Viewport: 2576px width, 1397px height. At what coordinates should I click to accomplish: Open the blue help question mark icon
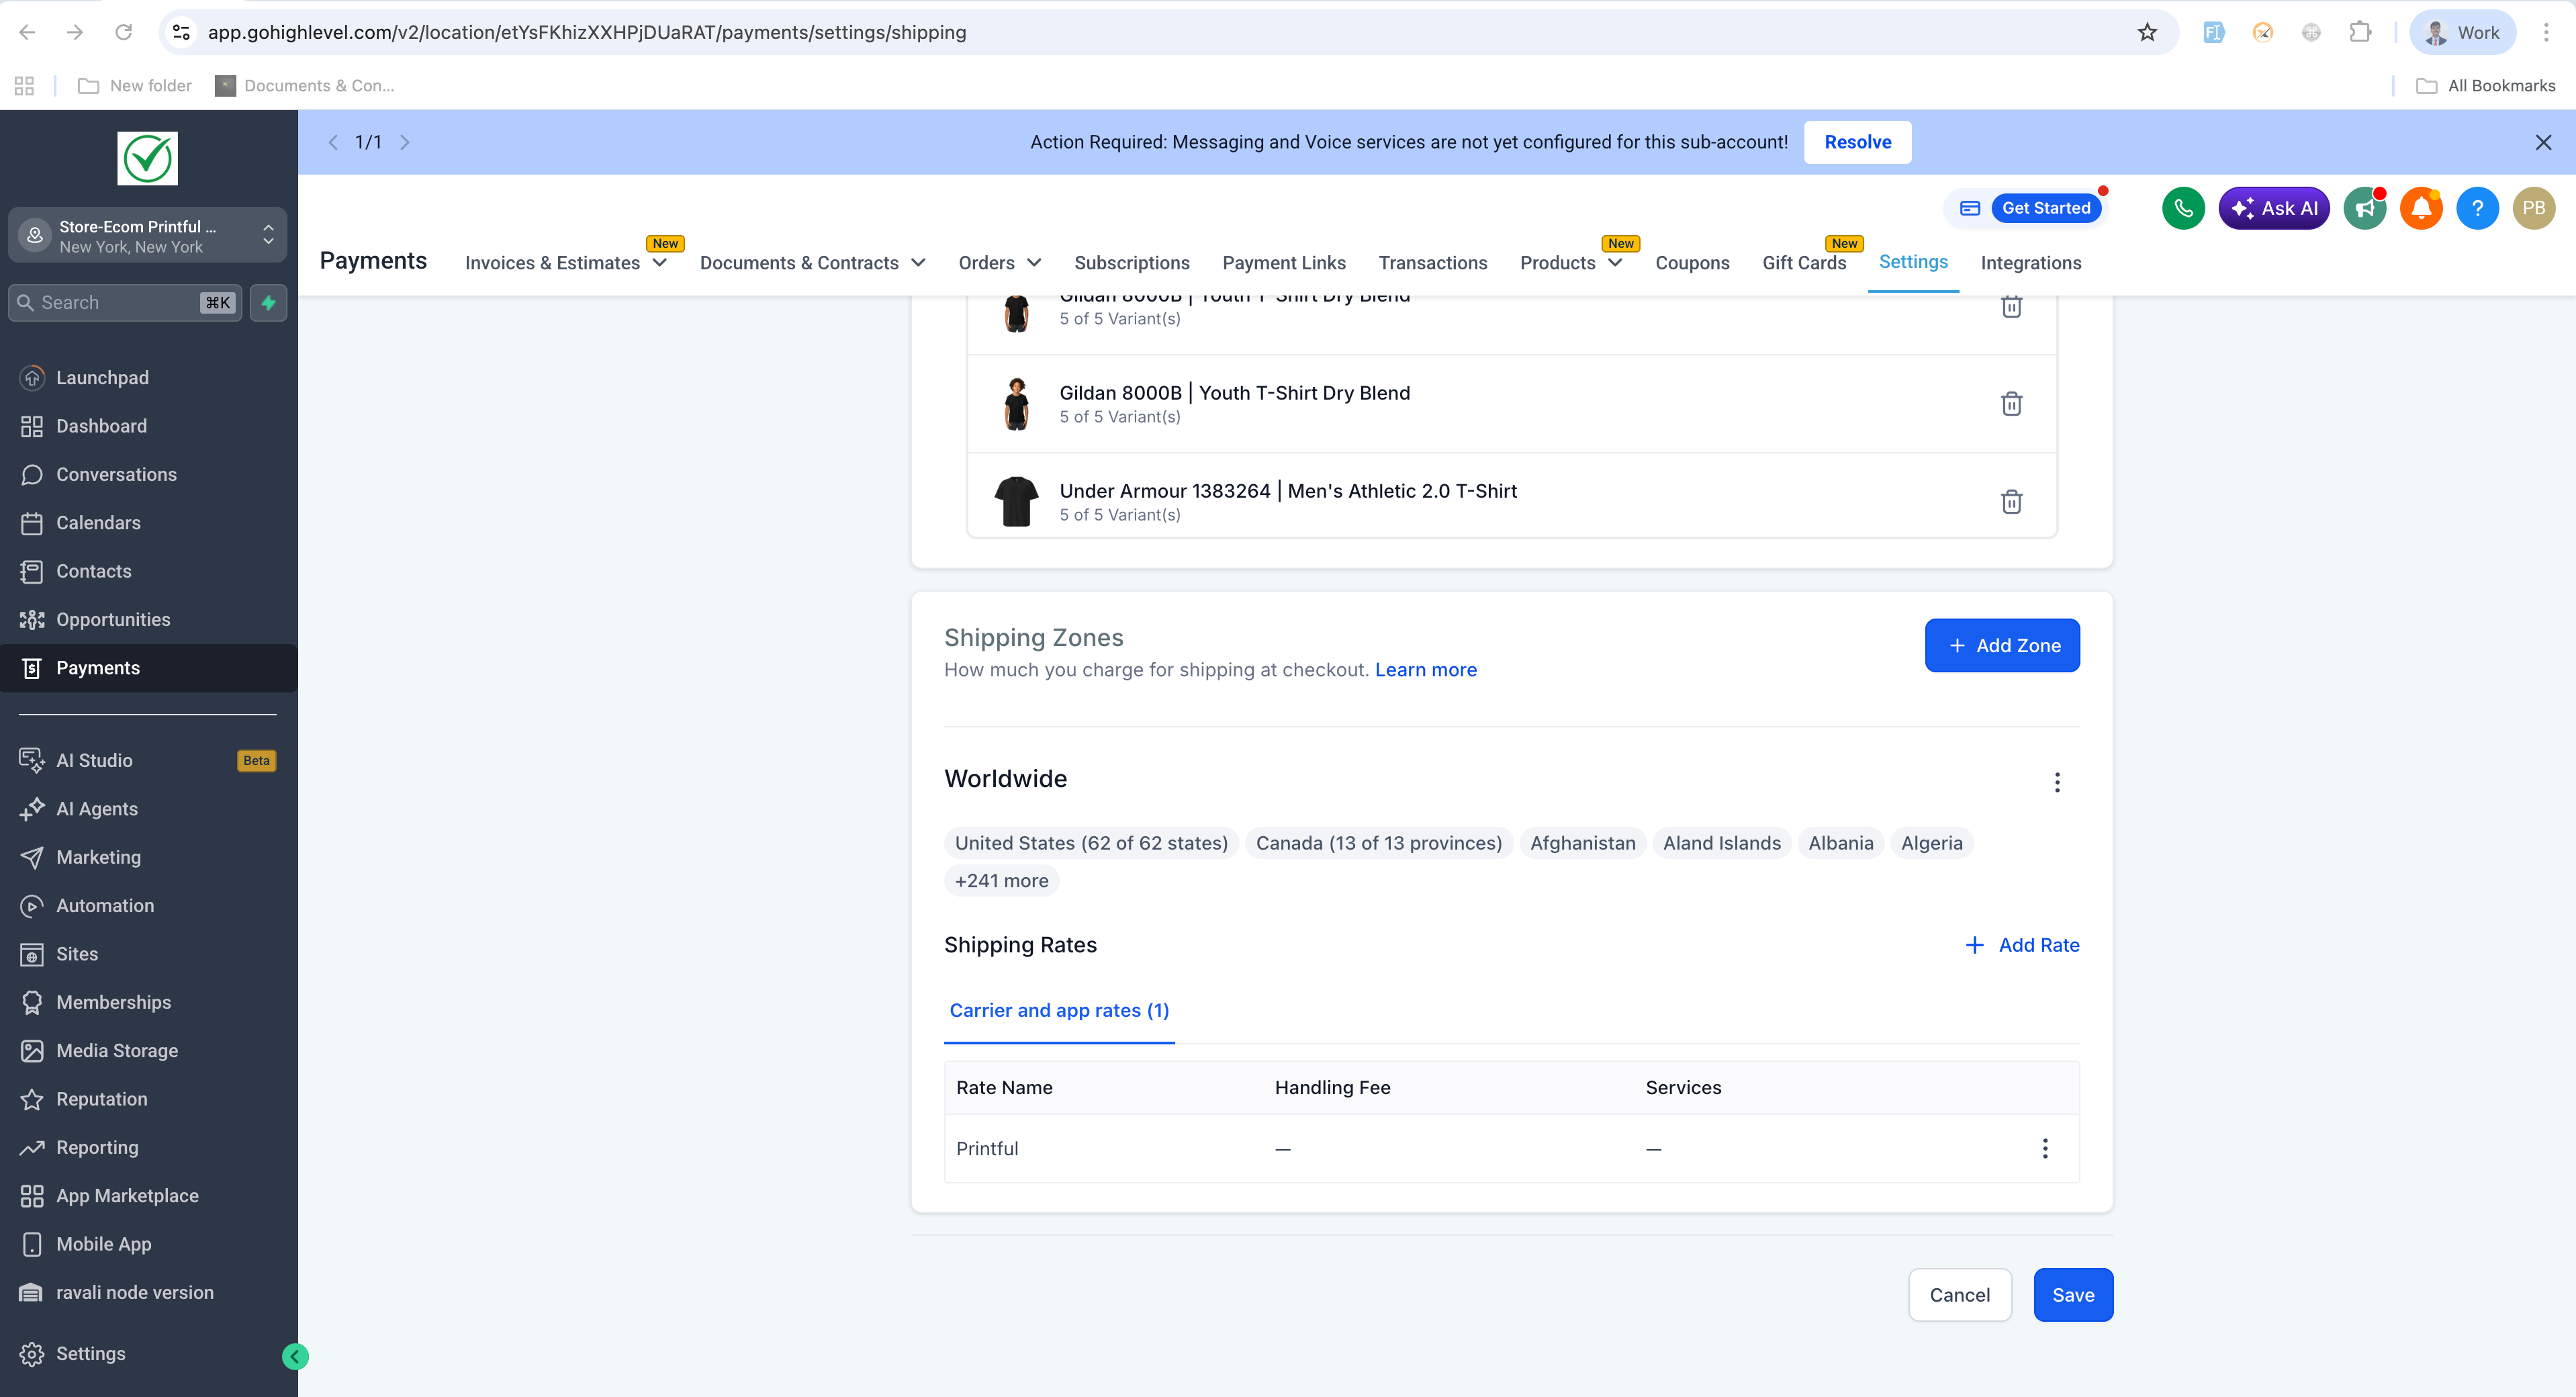(x=2476, y=208)
